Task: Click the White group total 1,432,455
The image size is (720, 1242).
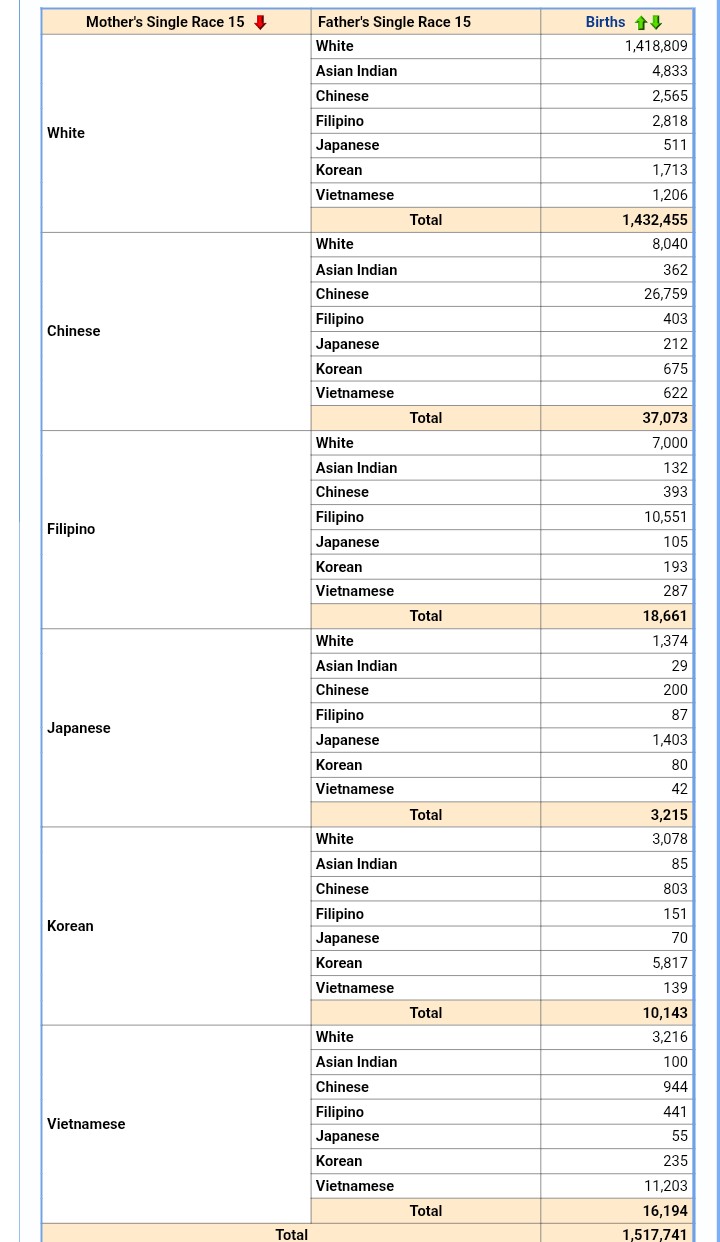Action: (655, 220)
